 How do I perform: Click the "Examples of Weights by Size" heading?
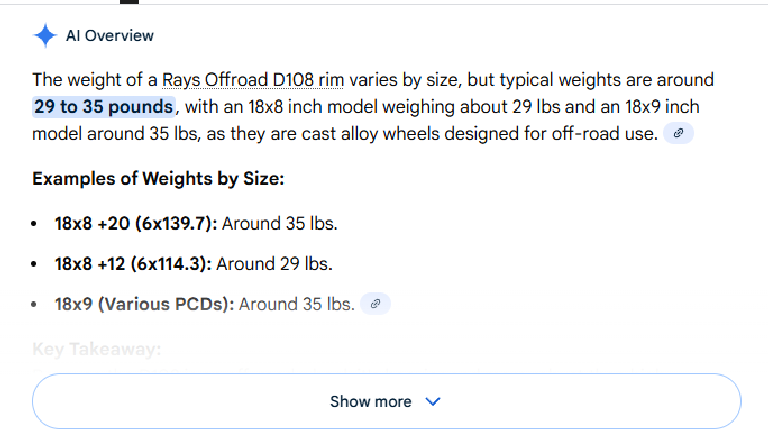pyautogui.click(x=158, y=179)
